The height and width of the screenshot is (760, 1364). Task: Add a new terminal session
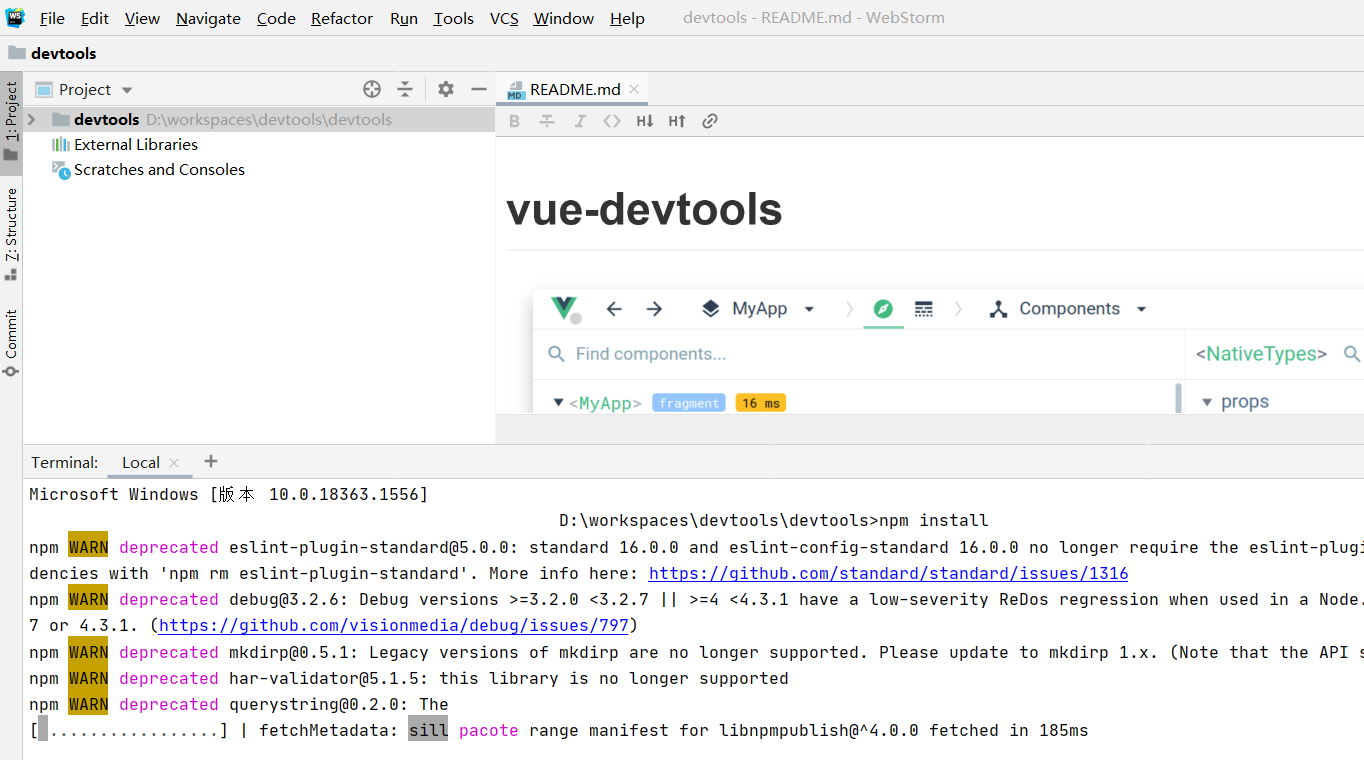coord(211,461)
